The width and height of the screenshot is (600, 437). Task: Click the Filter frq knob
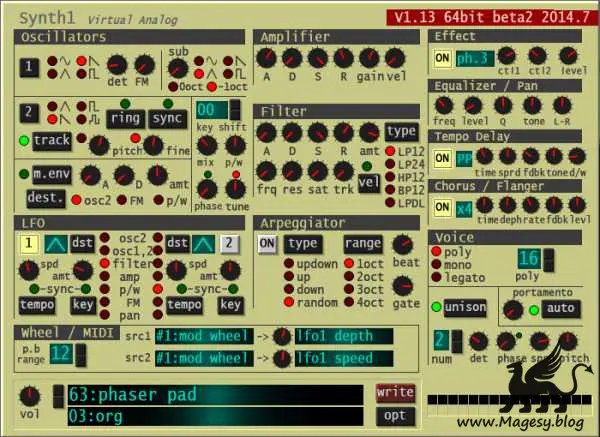point(266,171)
